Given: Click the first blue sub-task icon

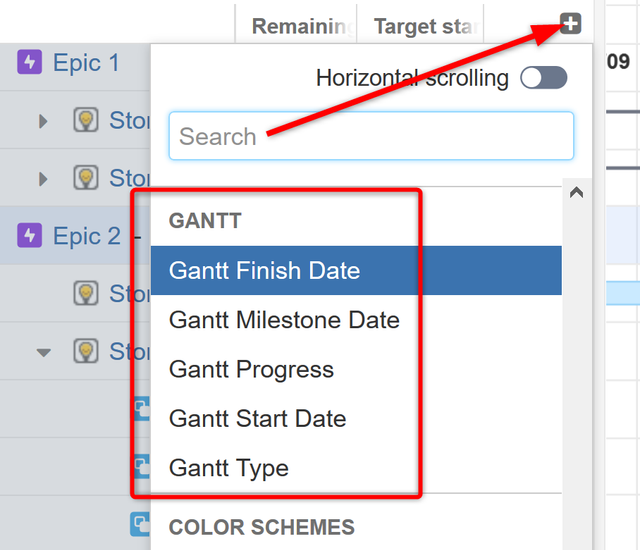Looking at the screenshot, I should tap(143, 408).
